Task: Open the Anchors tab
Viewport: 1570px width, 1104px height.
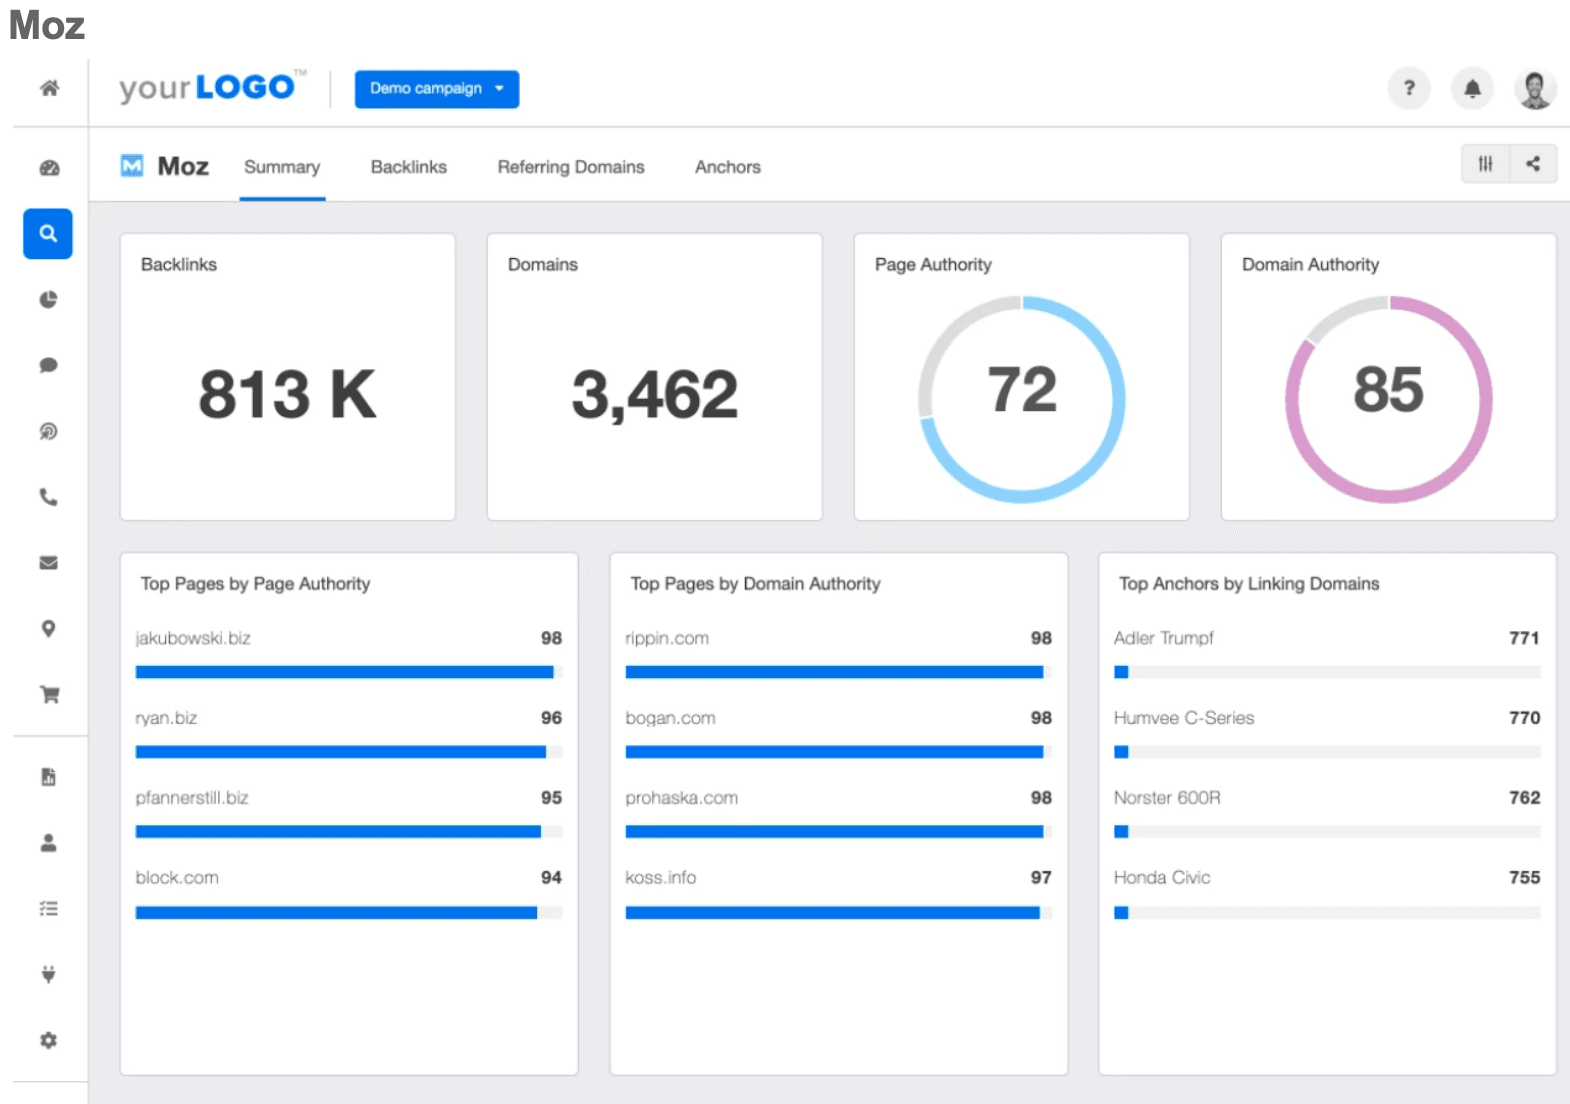Action: tap(727, 167)
